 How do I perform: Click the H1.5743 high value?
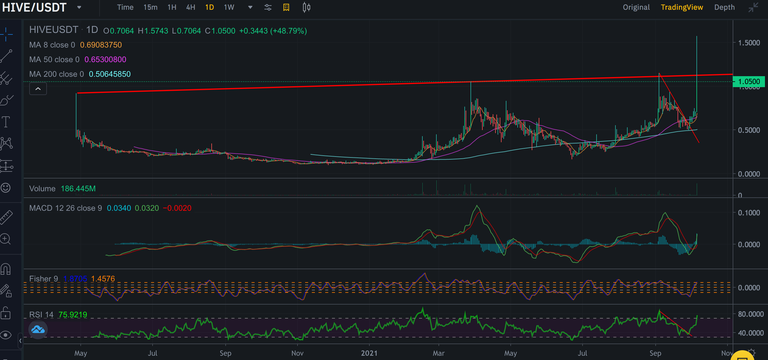[153, 31]
